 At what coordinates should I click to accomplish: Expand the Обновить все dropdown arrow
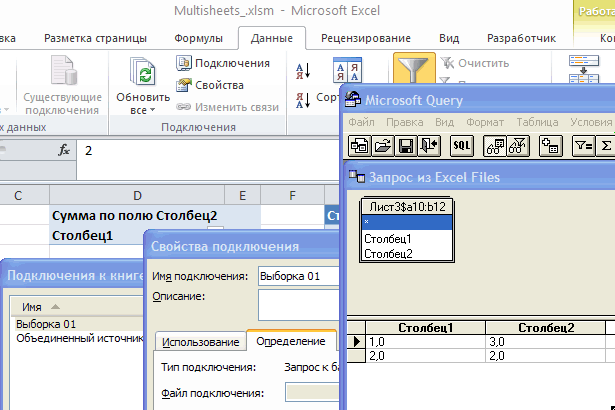[x=153, y=110]
